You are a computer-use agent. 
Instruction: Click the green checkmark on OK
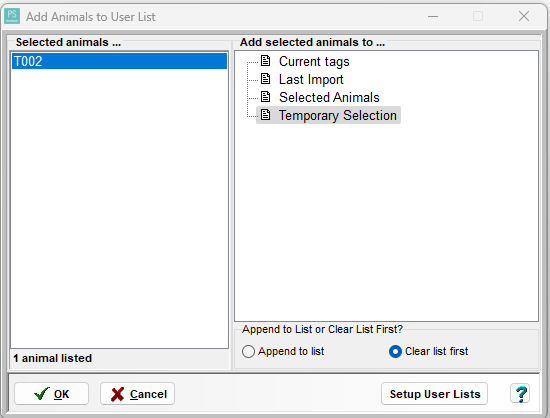click(x=42, y=394)
